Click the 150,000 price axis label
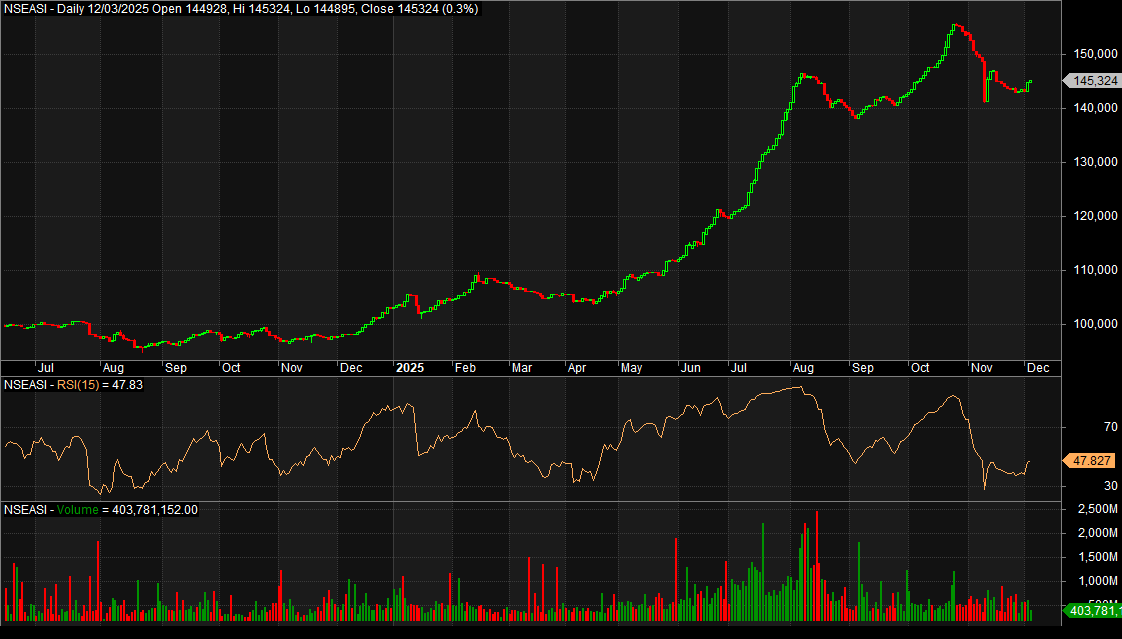Screen dimensions: 1122x639 [1094, 54]
